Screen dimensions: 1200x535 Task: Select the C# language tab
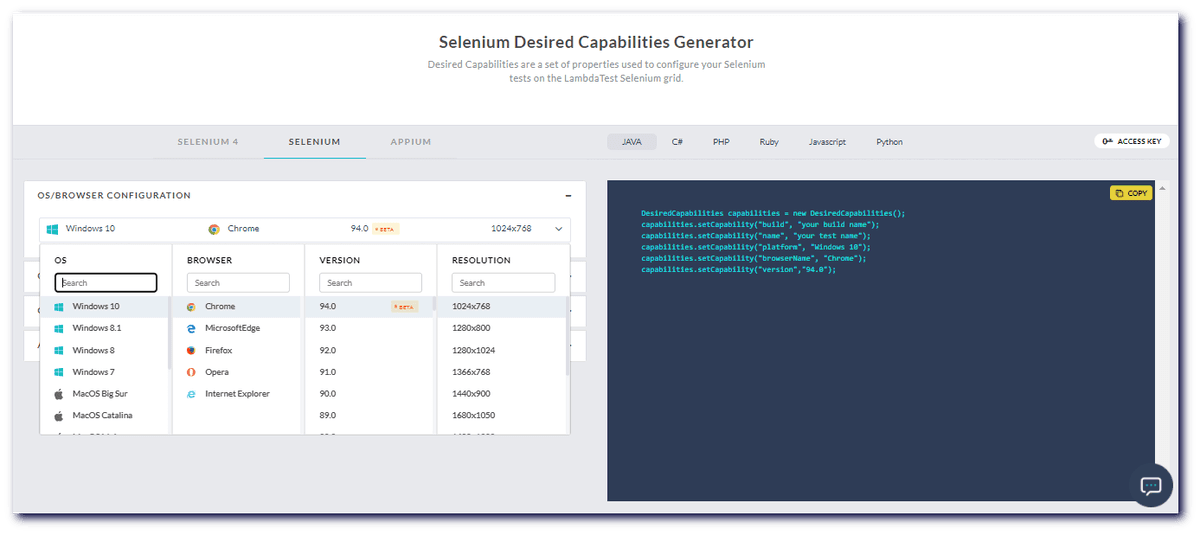pyautogui.click(x=677, y=142)
